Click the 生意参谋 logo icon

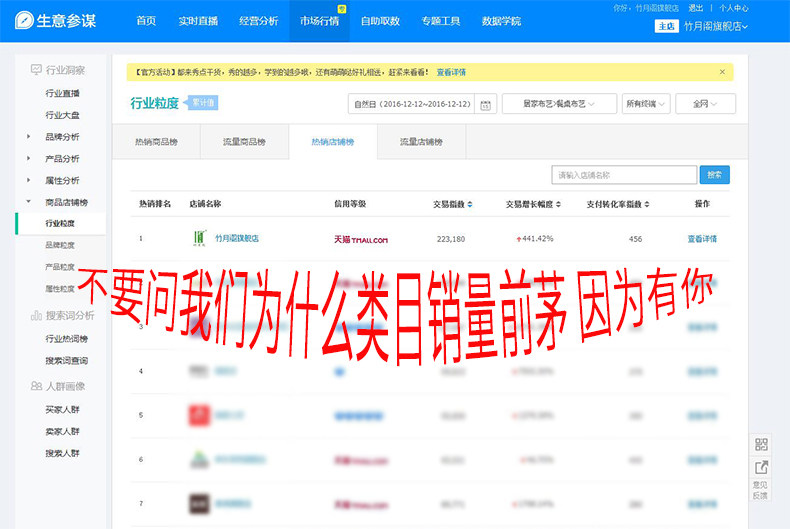[24, 21]
